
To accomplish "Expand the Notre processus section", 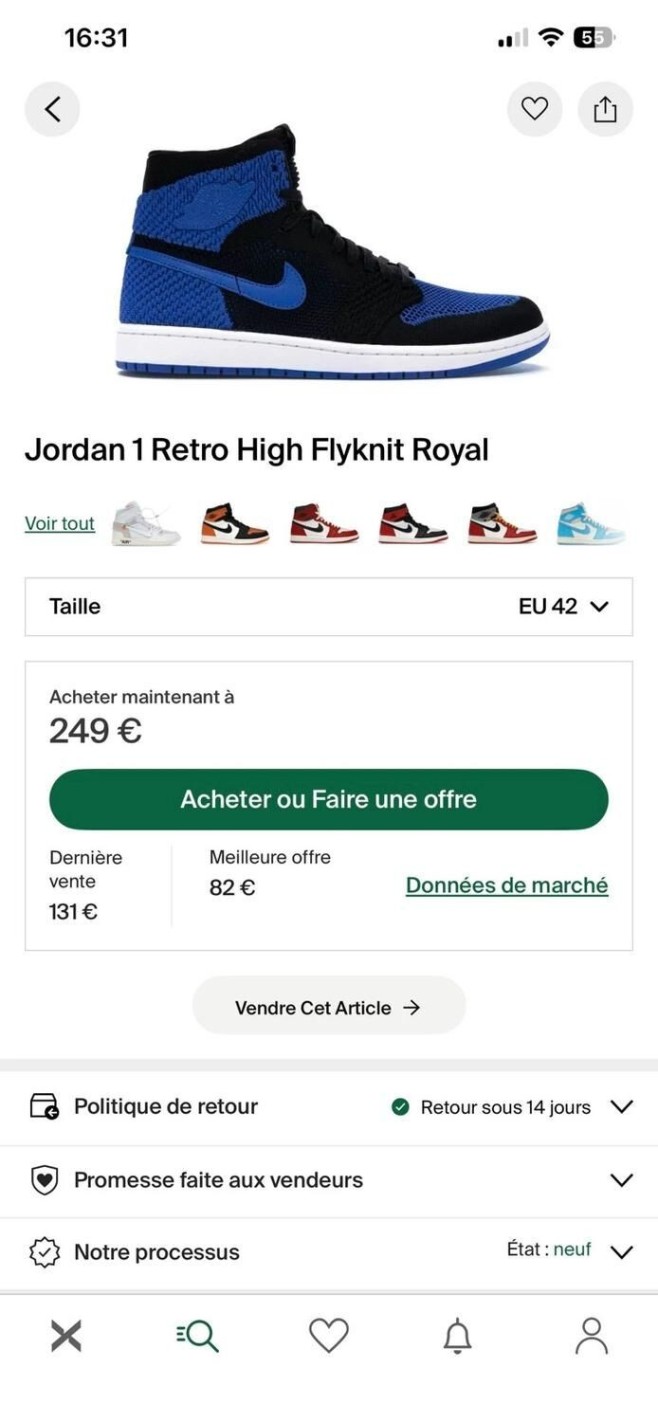I will tap(329, 1252).
